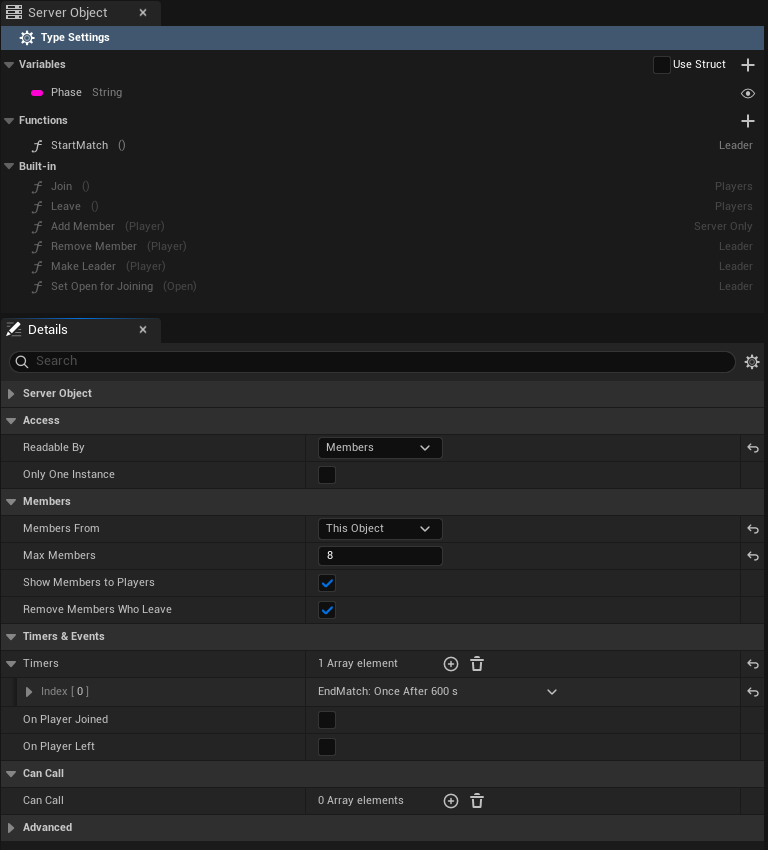
Task: Select the Phase variable row
Action: point(383,93)
